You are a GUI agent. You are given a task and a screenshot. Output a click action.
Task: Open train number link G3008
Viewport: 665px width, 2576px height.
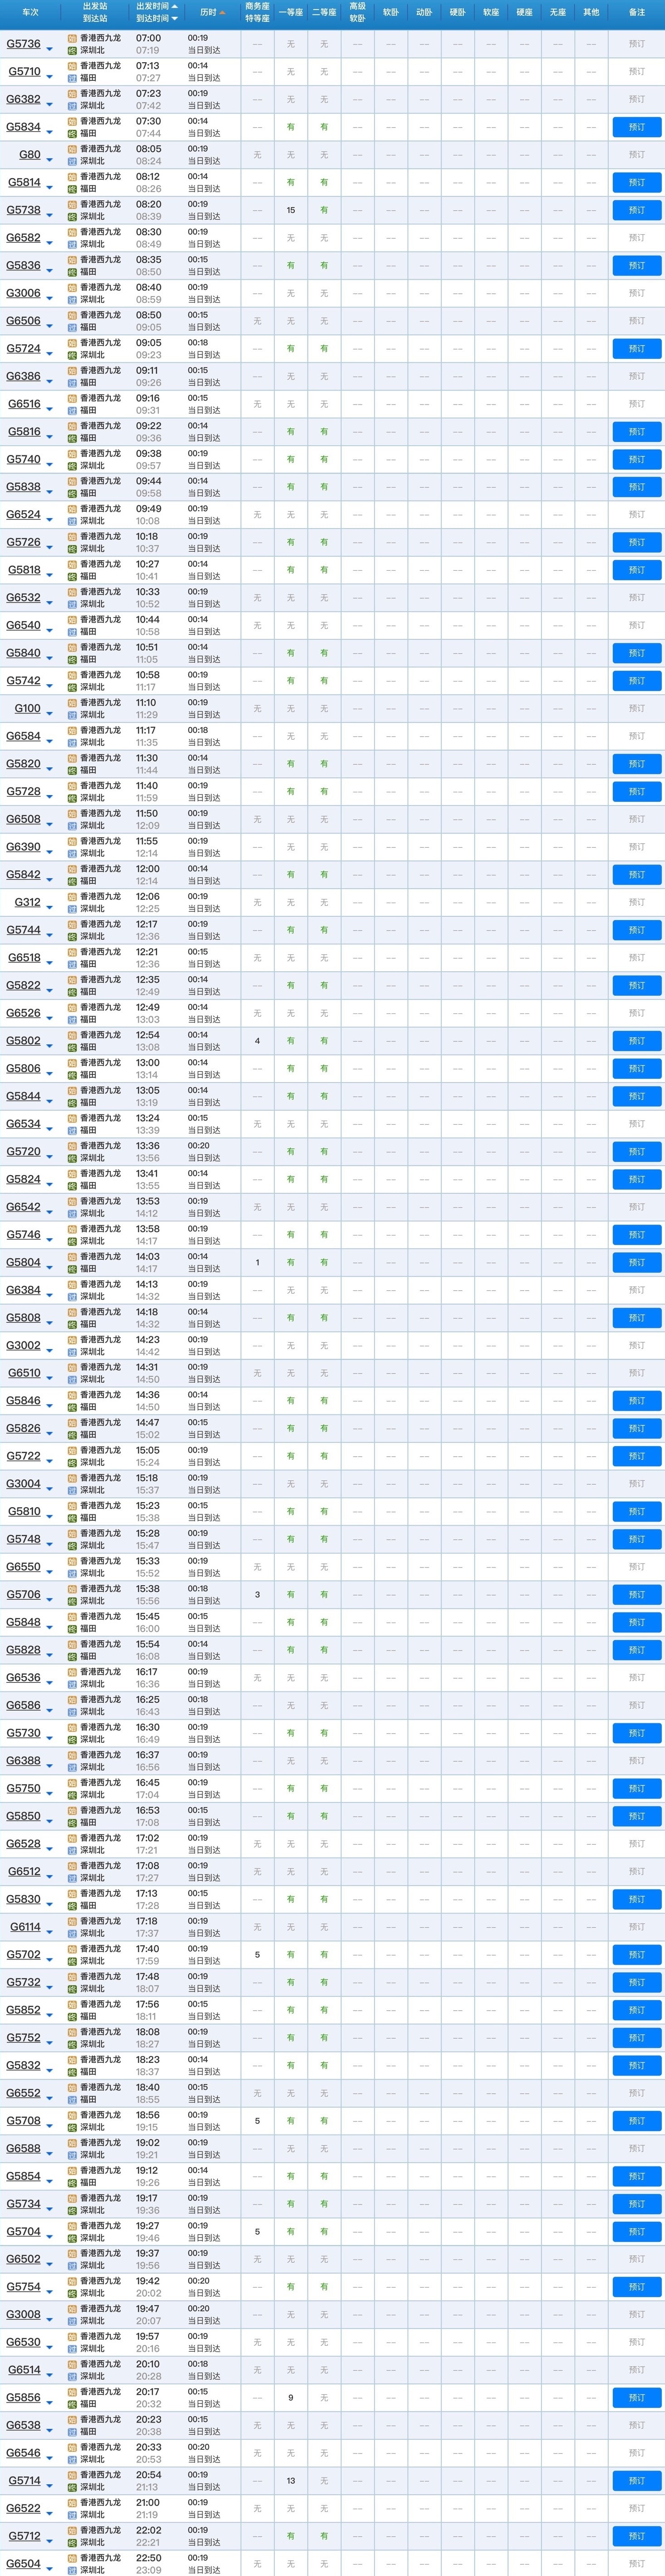click(24, 2315)
